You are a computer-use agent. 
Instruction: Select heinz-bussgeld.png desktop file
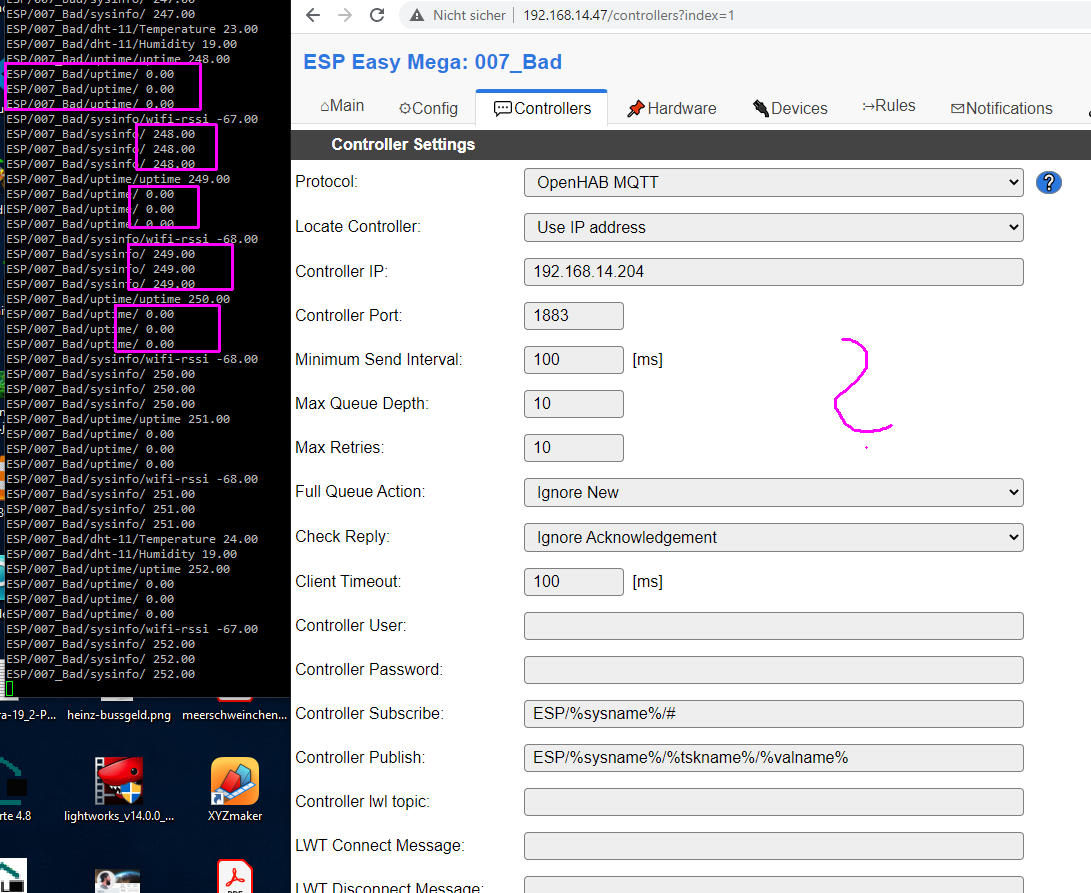click(119, 715)
